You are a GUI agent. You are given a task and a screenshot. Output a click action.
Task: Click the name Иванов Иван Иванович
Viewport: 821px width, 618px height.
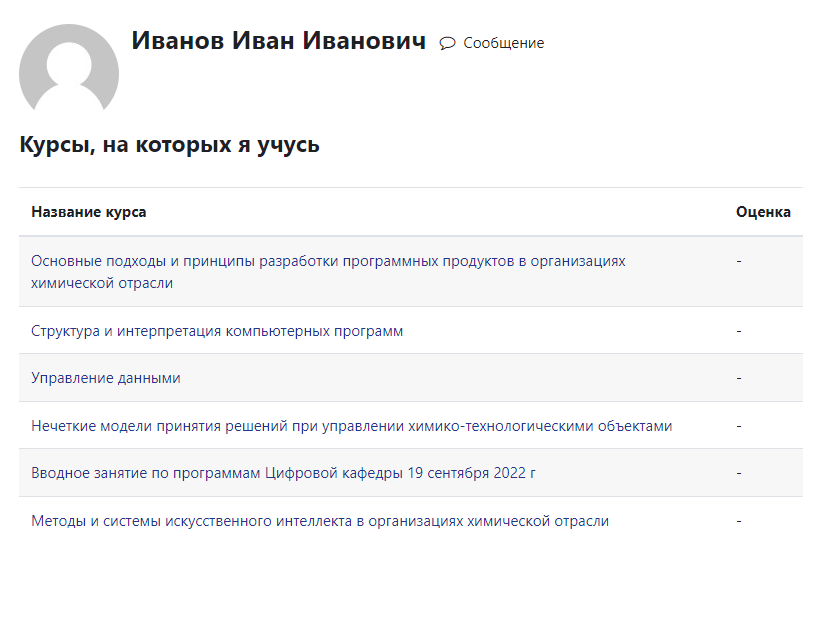pyautogui.click(x=278, y=41)
